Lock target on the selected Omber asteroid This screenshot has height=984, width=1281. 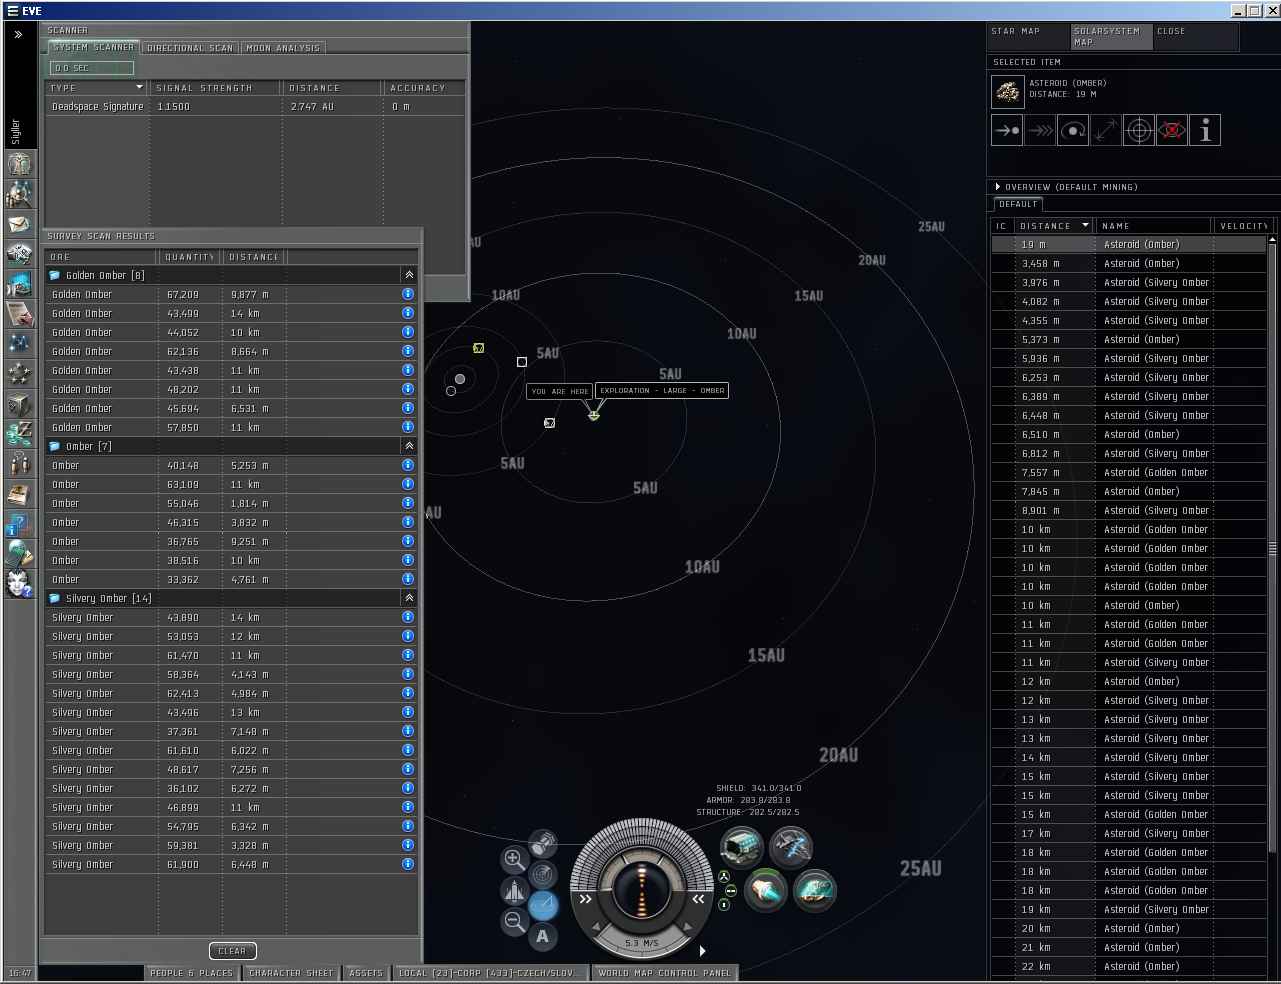click(1139, 130)
